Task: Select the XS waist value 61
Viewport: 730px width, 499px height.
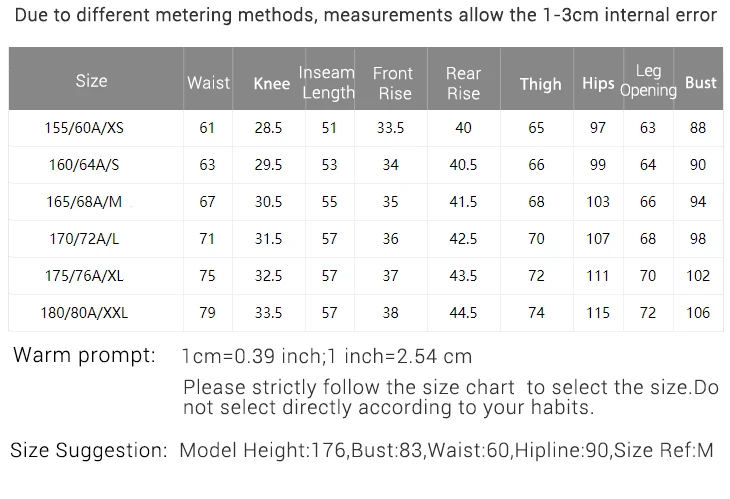Action: coord(207,128)
